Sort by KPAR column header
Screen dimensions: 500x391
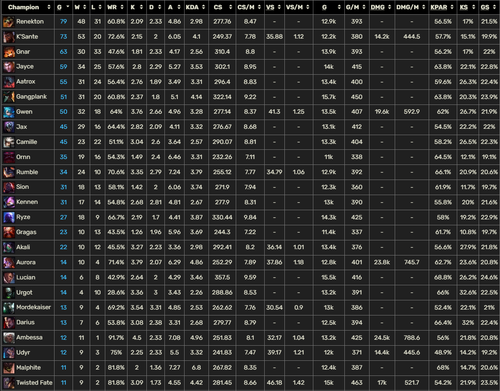(x=442, y=7)
